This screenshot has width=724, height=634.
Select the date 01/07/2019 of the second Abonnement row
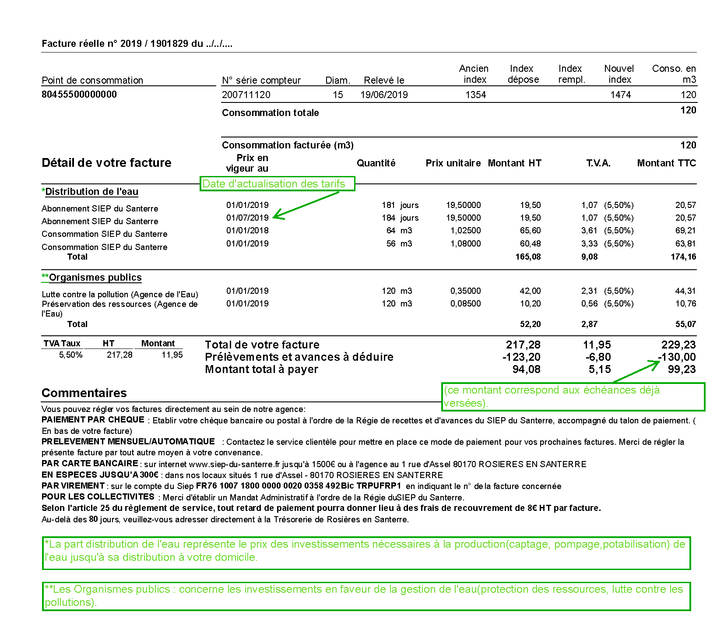point(247,217)
